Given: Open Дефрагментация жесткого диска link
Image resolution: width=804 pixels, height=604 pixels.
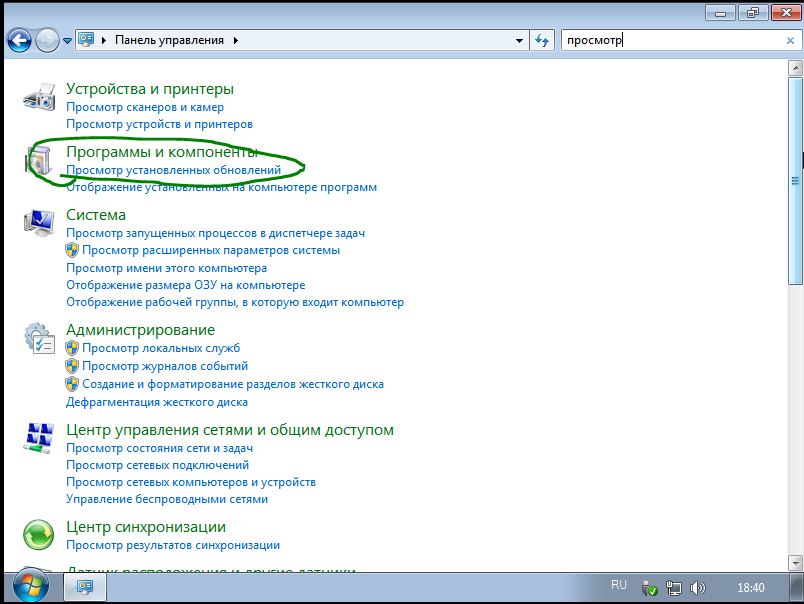Looking at the screenshot, I should point(156,402).
